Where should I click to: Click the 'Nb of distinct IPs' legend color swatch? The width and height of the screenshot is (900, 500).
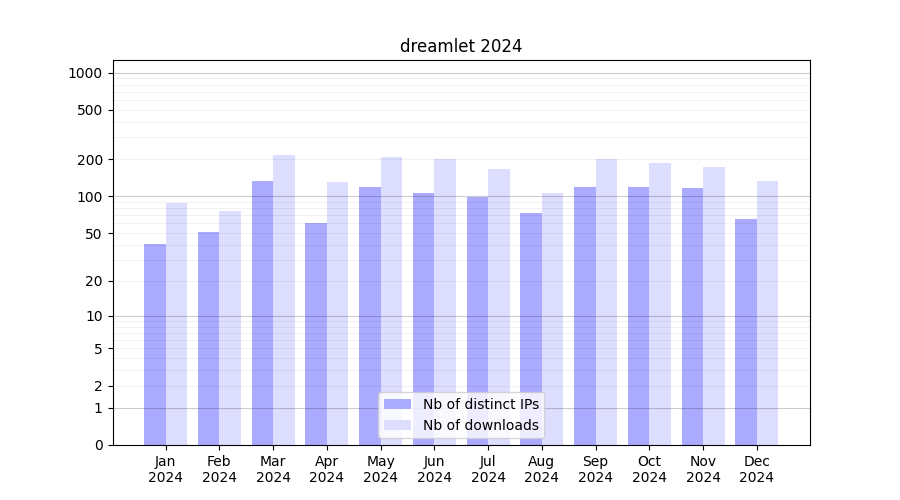397,404
